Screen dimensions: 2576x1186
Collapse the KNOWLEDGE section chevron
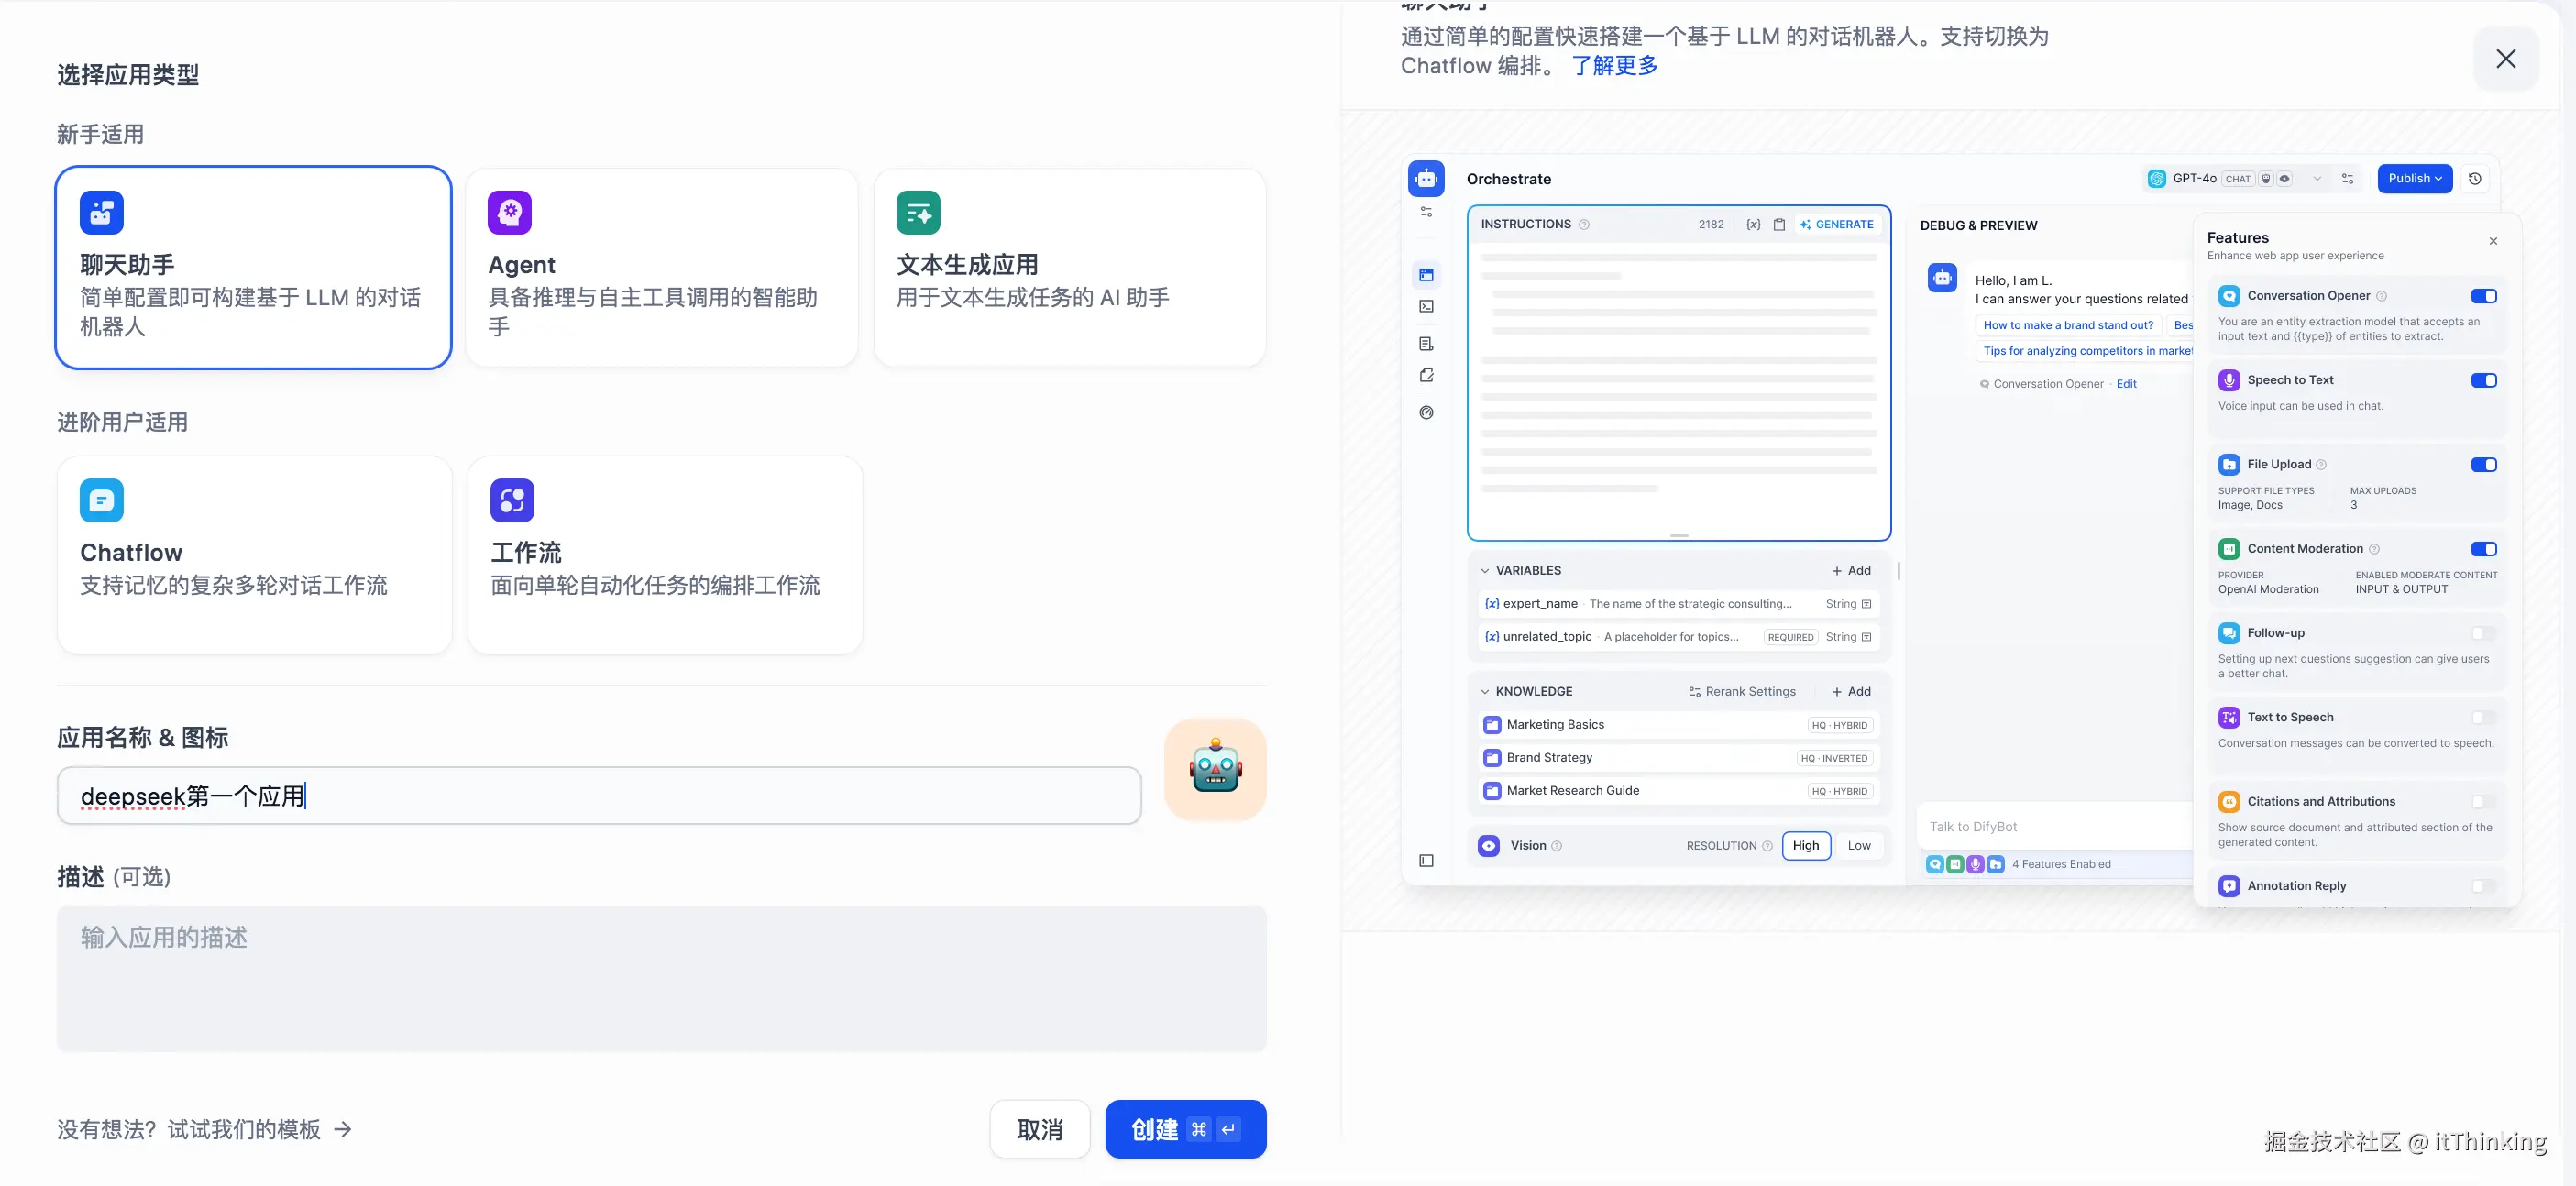point(1485,692)
